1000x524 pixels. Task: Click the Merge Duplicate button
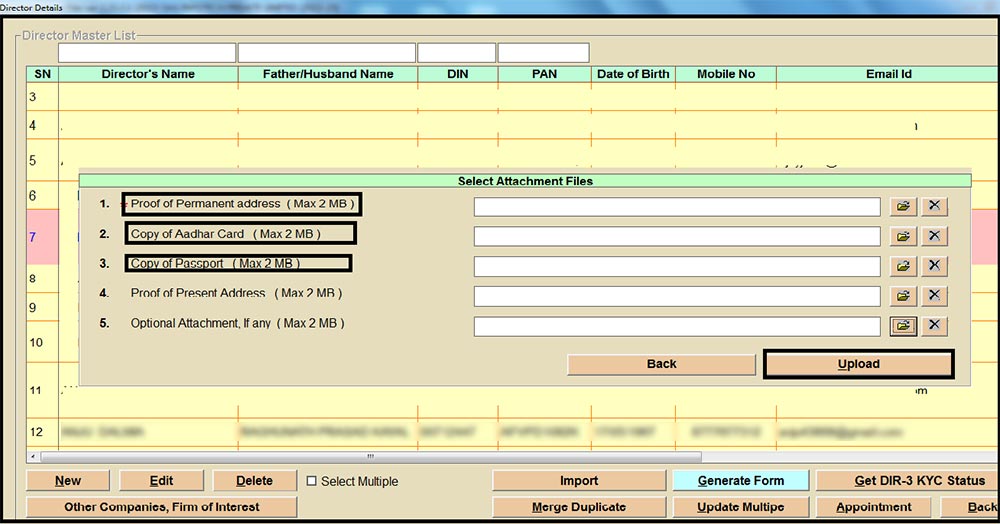tap(579, 507)
